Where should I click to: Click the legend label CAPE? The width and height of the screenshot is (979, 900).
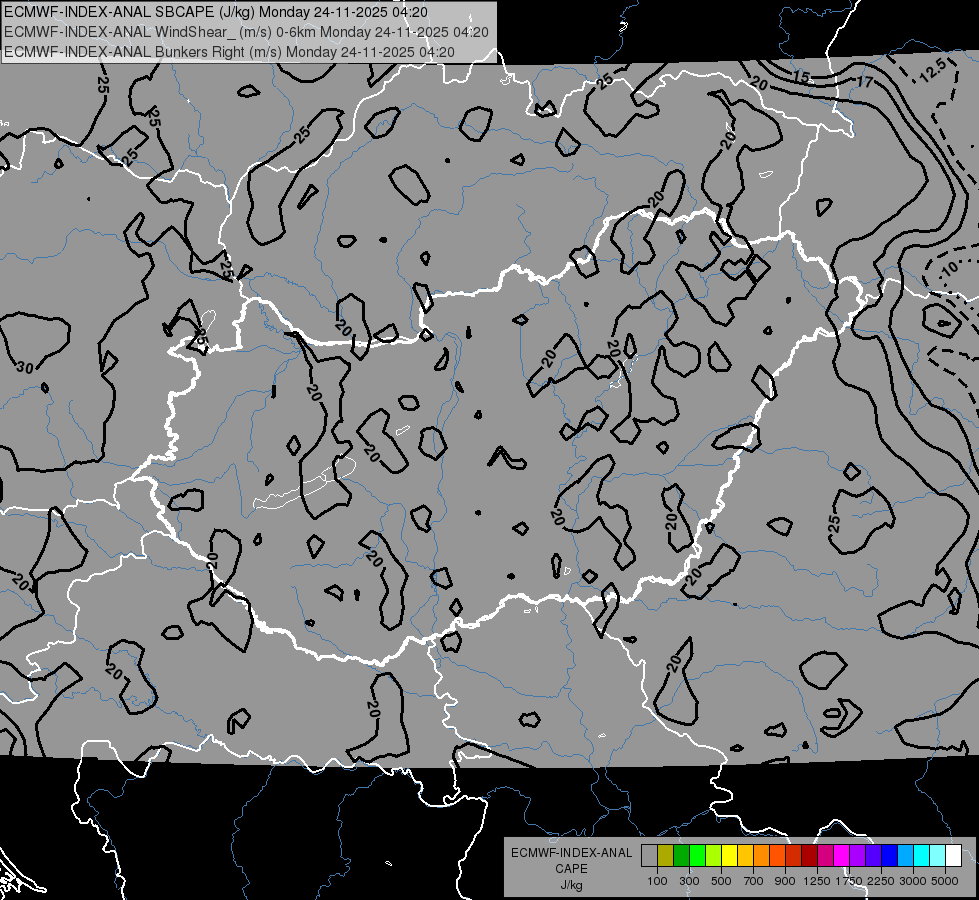(x=571, y=868)
